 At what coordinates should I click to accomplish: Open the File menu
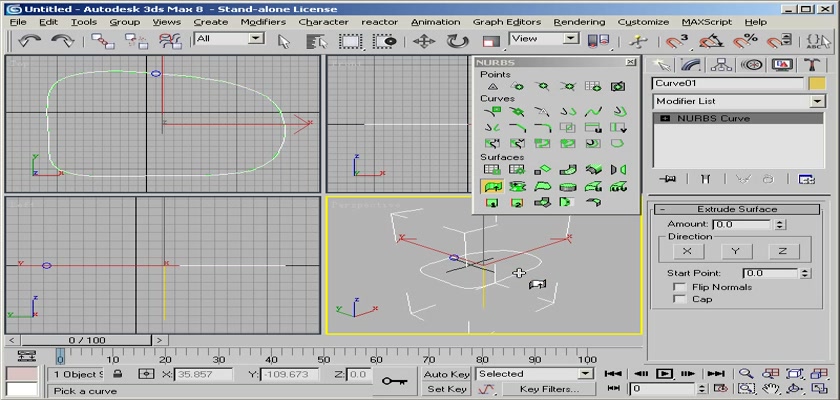point(18,22)
